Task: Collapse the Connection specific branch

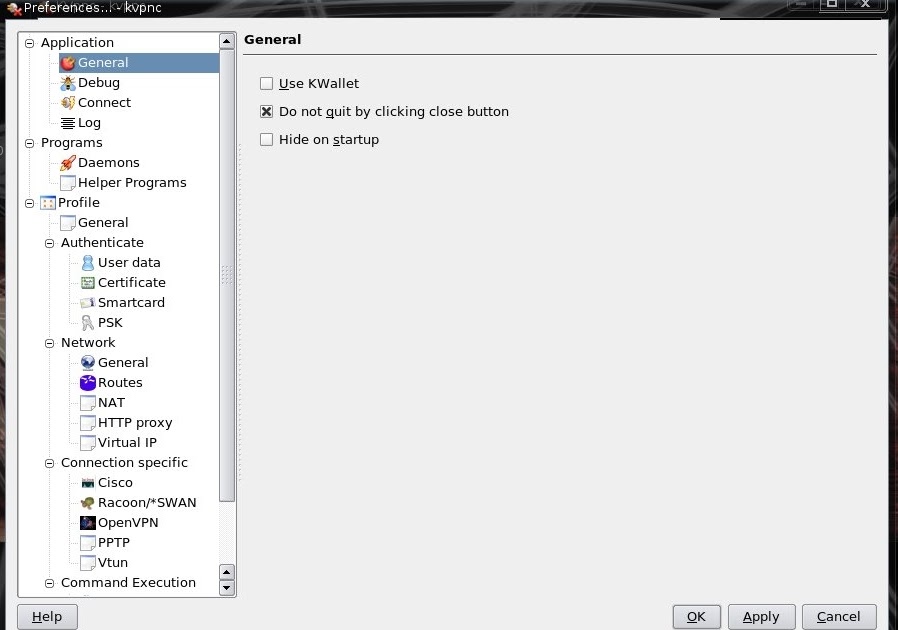Action: pos(50,463)
